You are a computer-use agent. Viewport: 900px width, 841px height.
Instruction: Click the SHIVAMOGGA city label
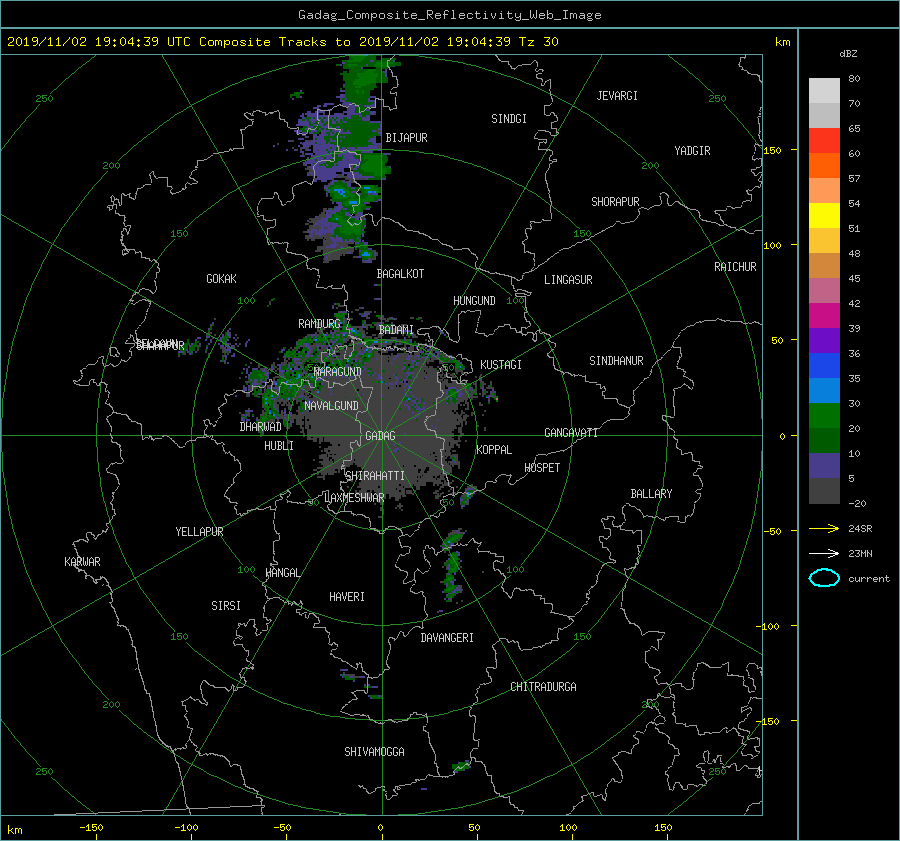pos(374,751)
